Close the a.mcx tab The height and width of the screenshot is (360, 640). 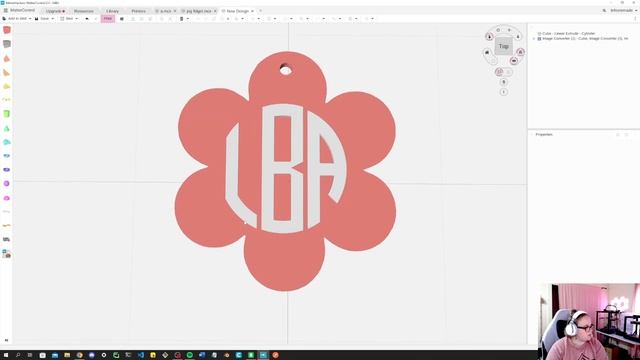(175, 11)
